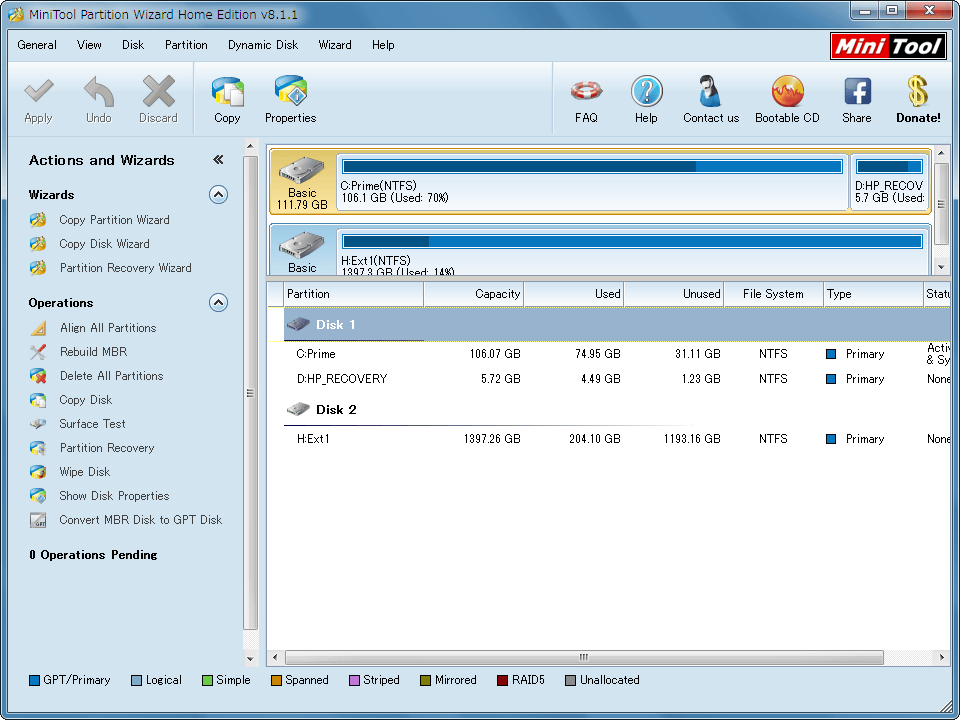Click the 1193.16 GB unused value

click(692, 439)
